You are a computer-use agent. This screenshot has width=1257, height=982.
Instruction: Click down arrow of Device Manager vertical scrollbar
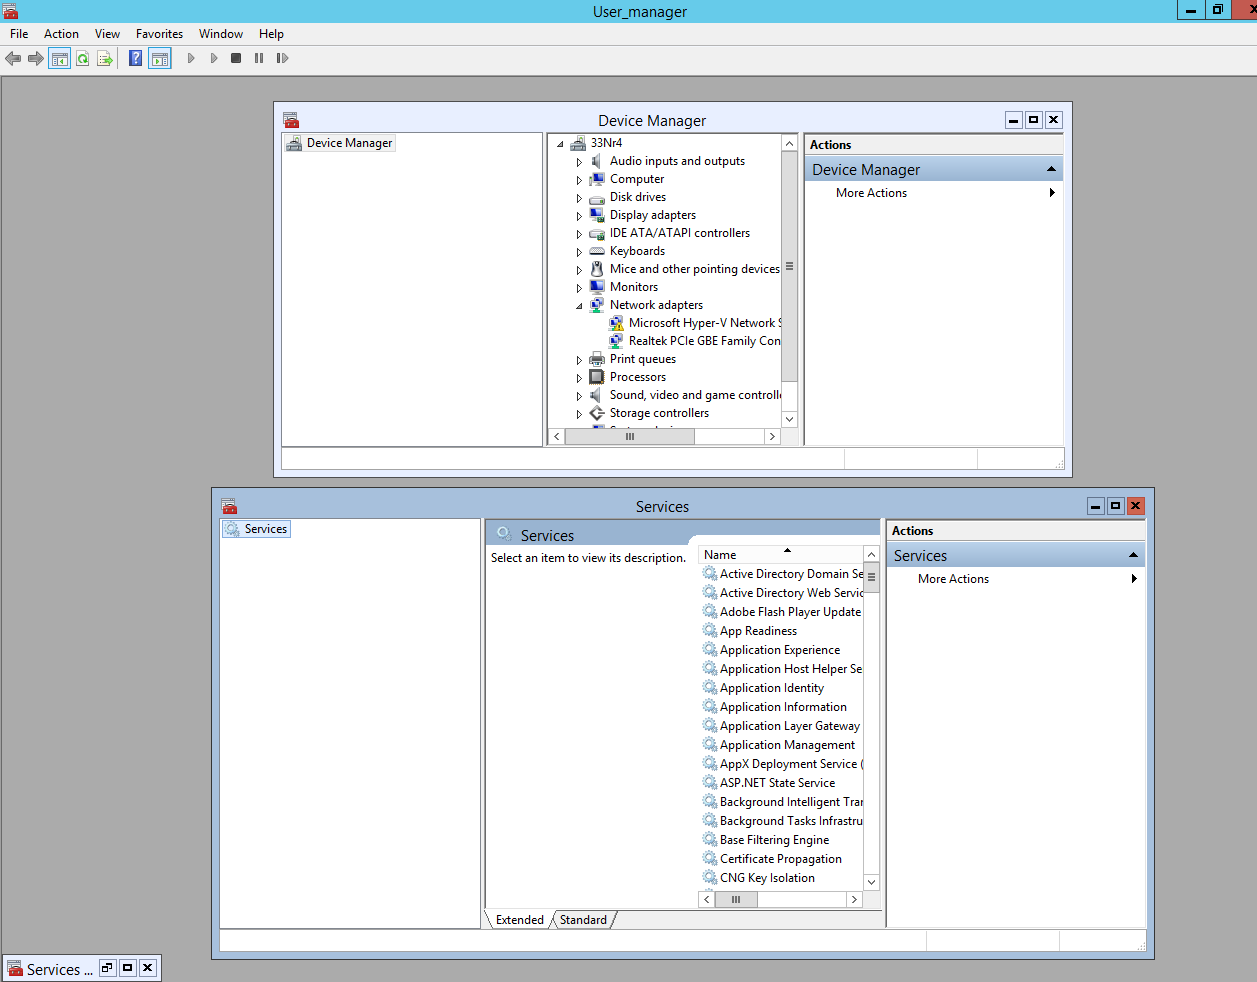(x=789, y=420)
